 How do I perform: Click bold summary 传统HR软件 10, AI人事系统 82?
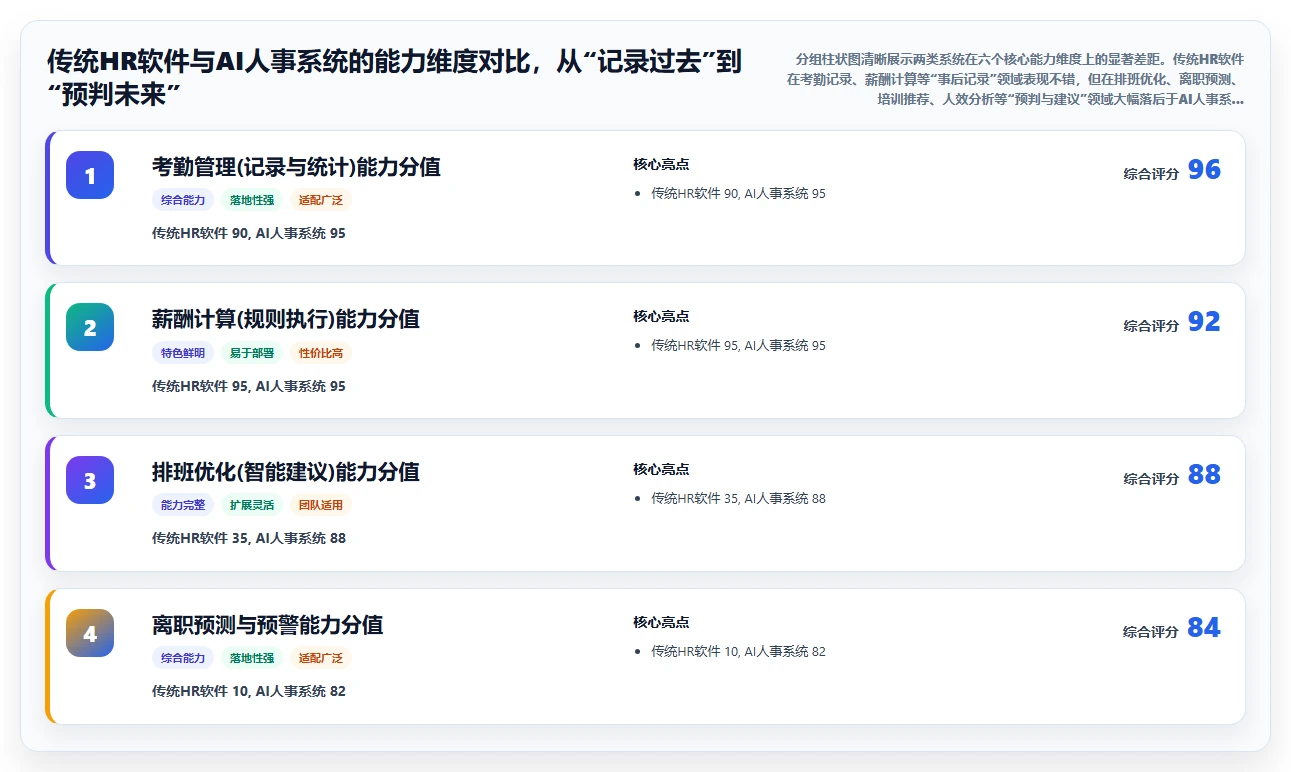tap(249, 691)
